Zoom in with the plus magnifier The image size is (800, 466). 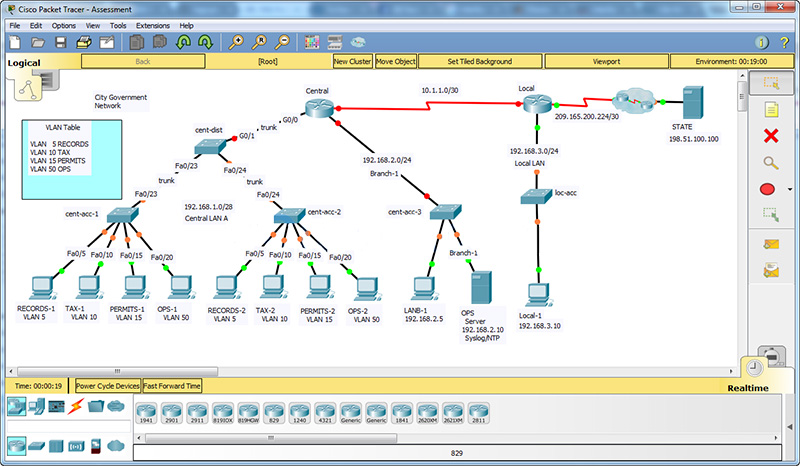[236, 42]
